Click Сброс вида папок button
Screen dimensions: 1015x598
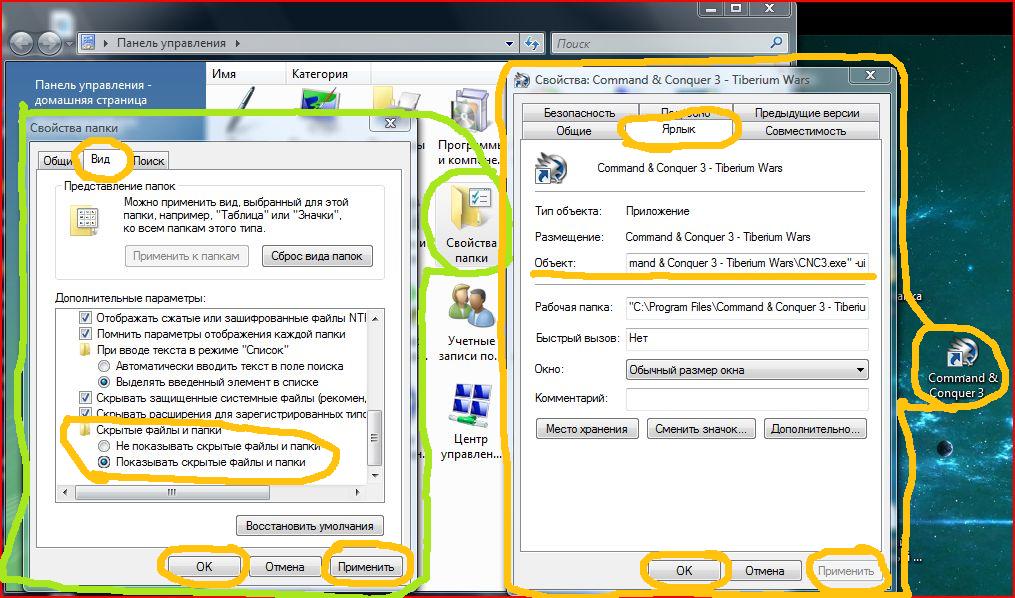click(x=317, y=256)
